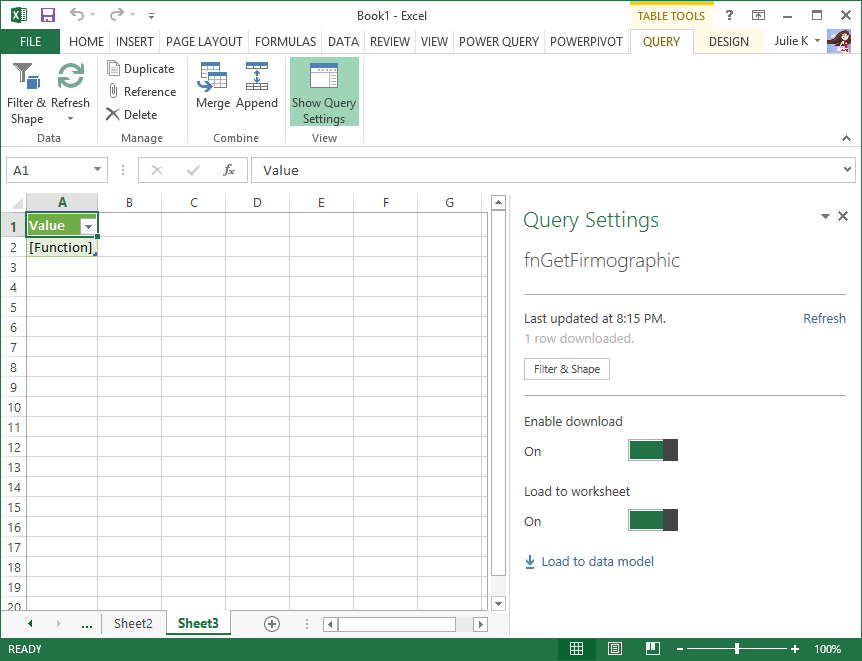Viewport: 862px width, 661px height.
Task: Open the undo history dropdown arrow
Action: click(92, 15)
